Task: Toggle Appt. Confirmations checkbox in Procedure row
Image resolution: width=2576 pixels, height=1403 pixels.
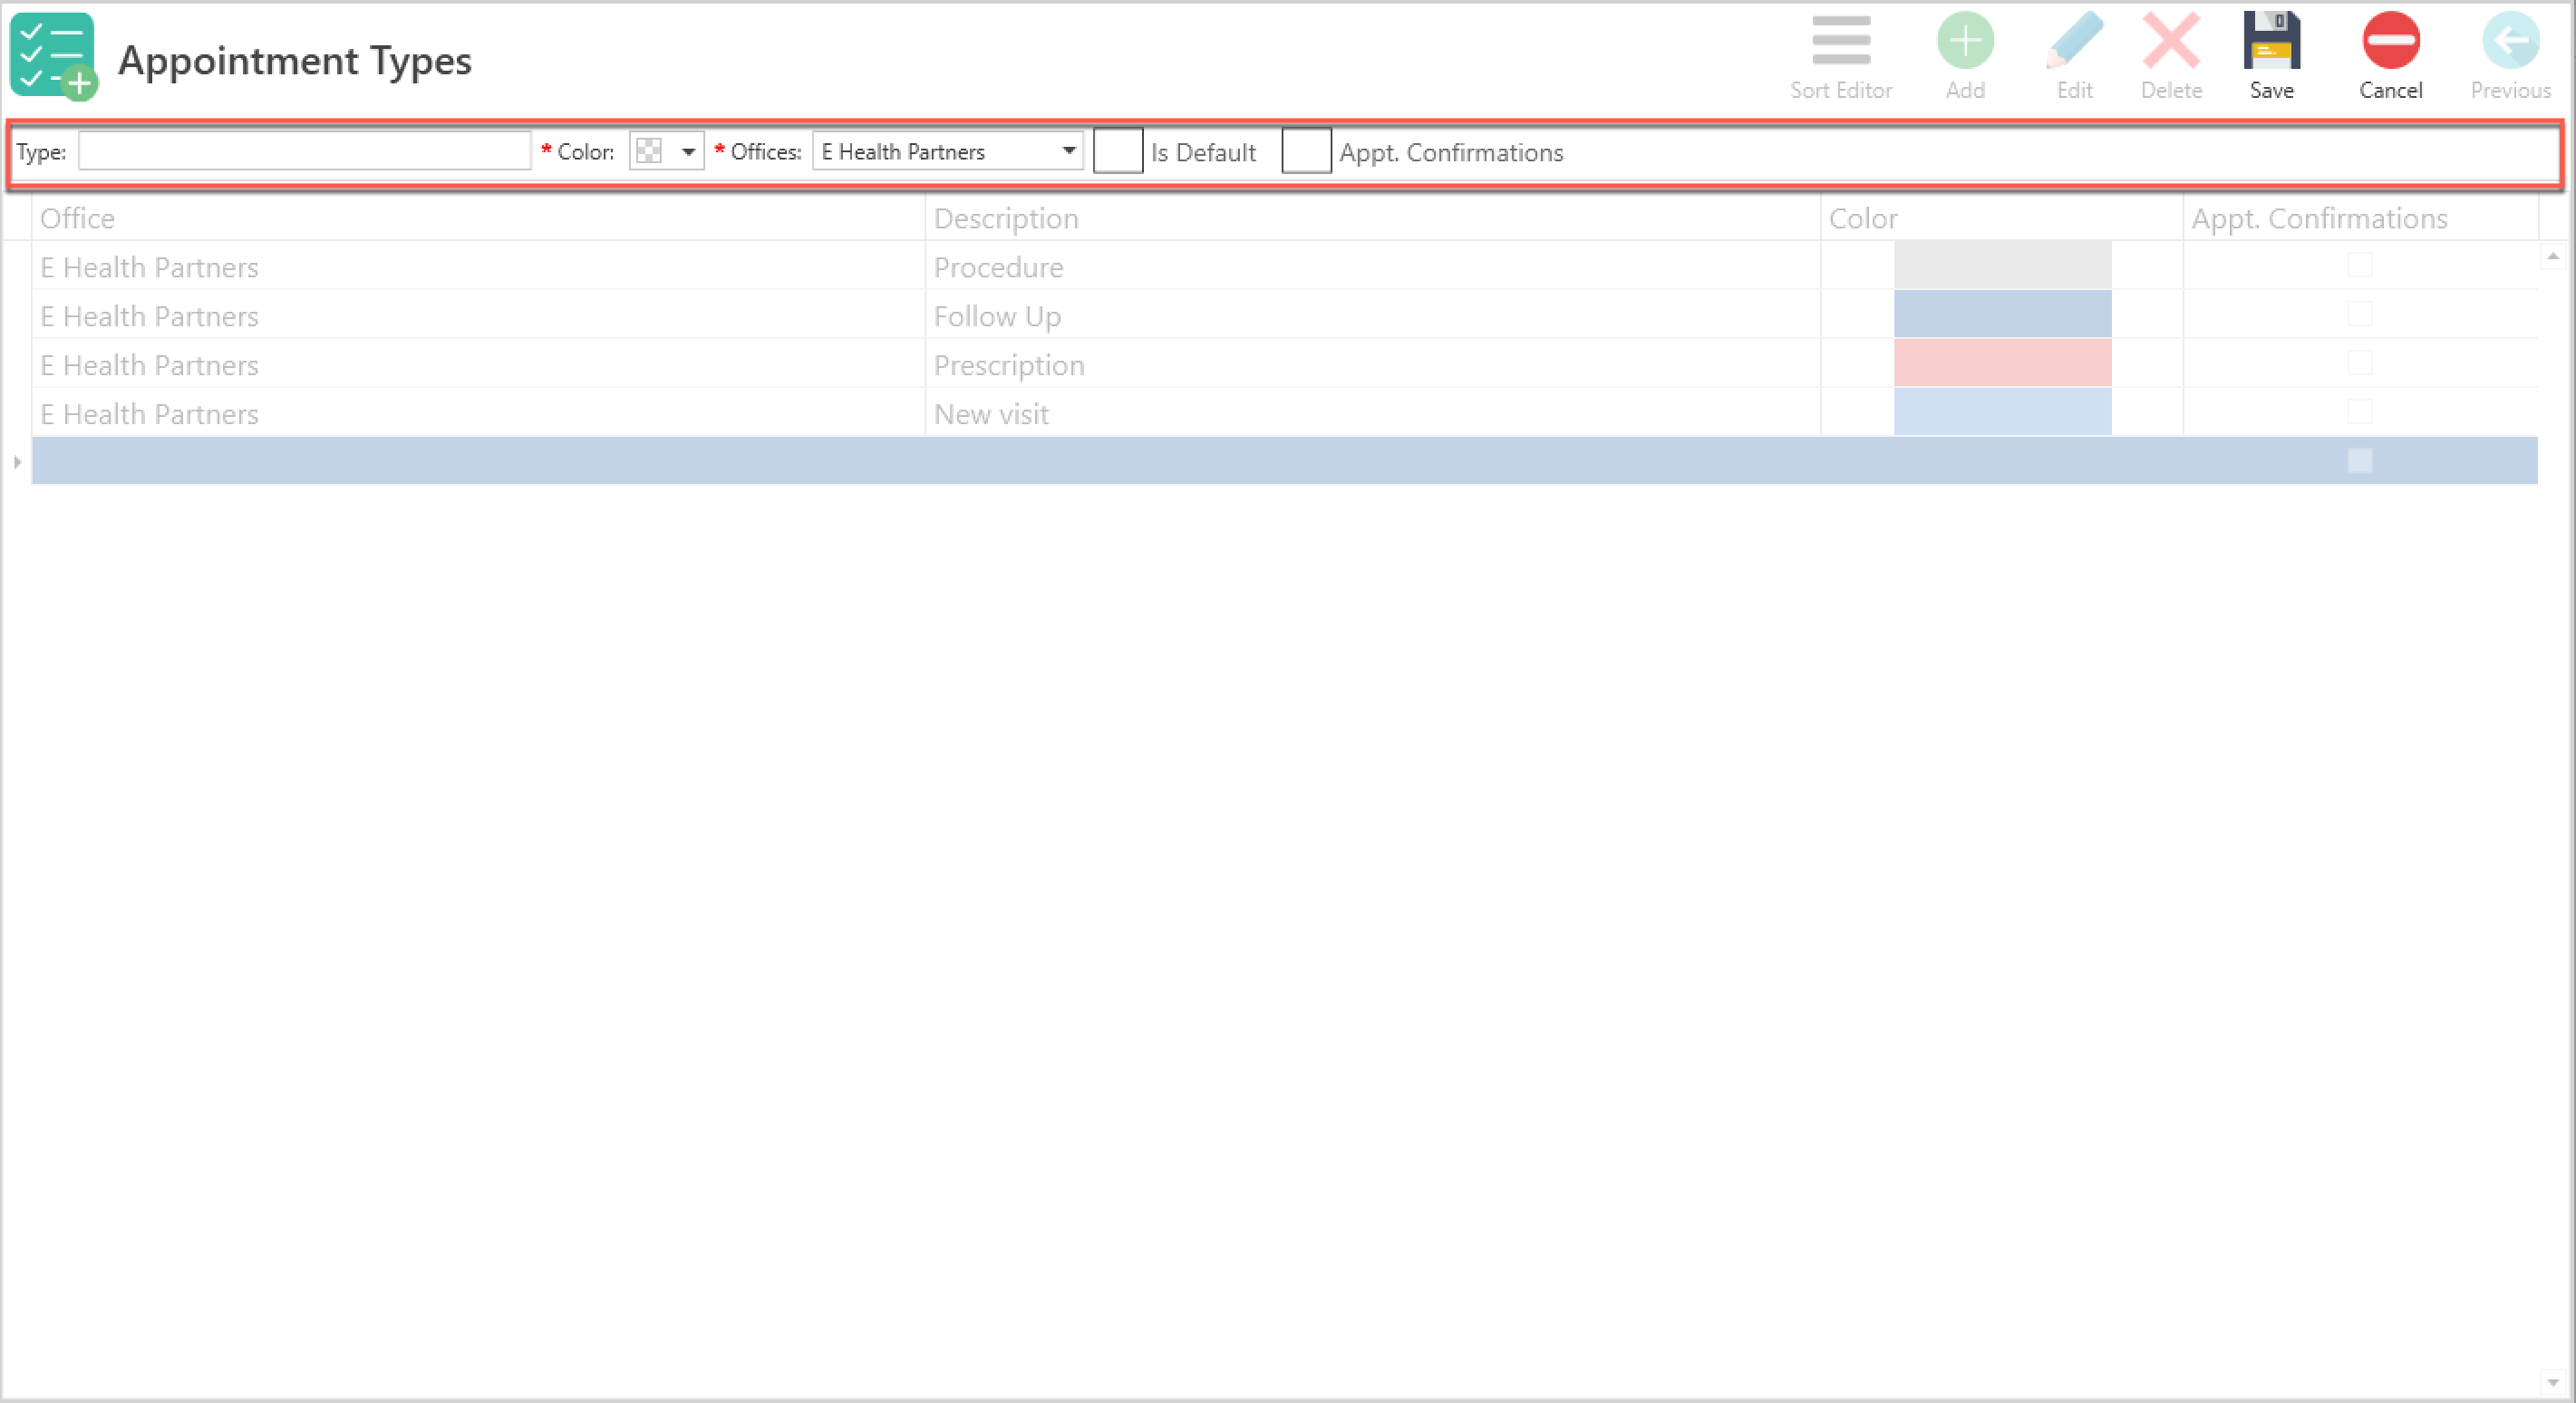Action: 2359,265
